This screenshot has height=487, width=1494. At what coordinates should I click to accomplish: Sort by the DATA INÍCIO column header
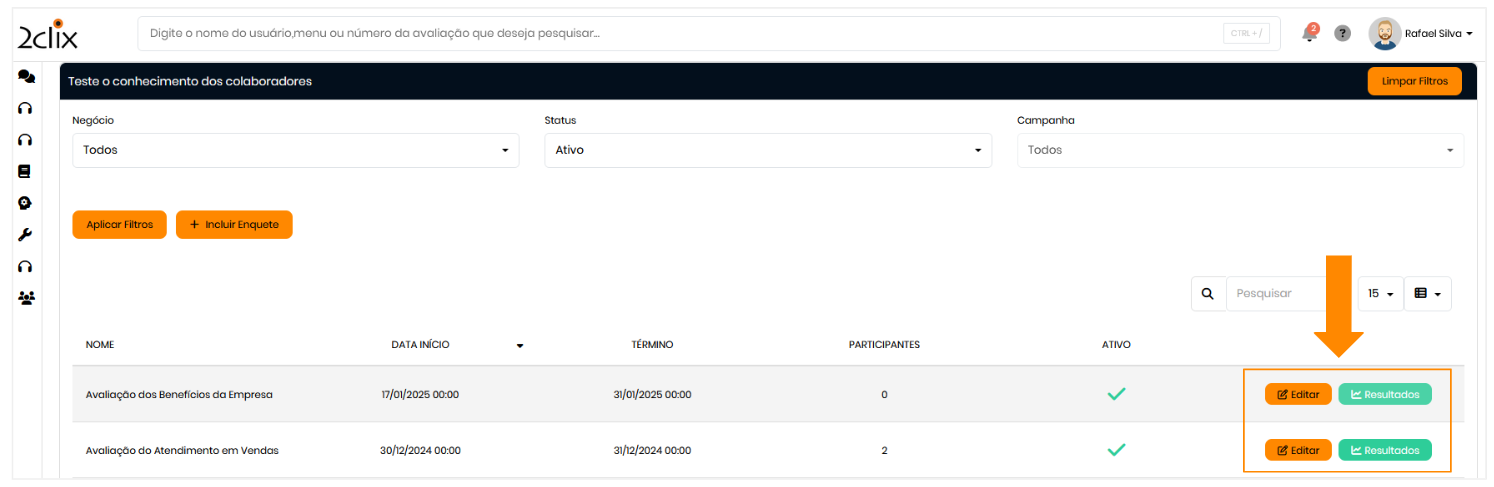[421, 345]
